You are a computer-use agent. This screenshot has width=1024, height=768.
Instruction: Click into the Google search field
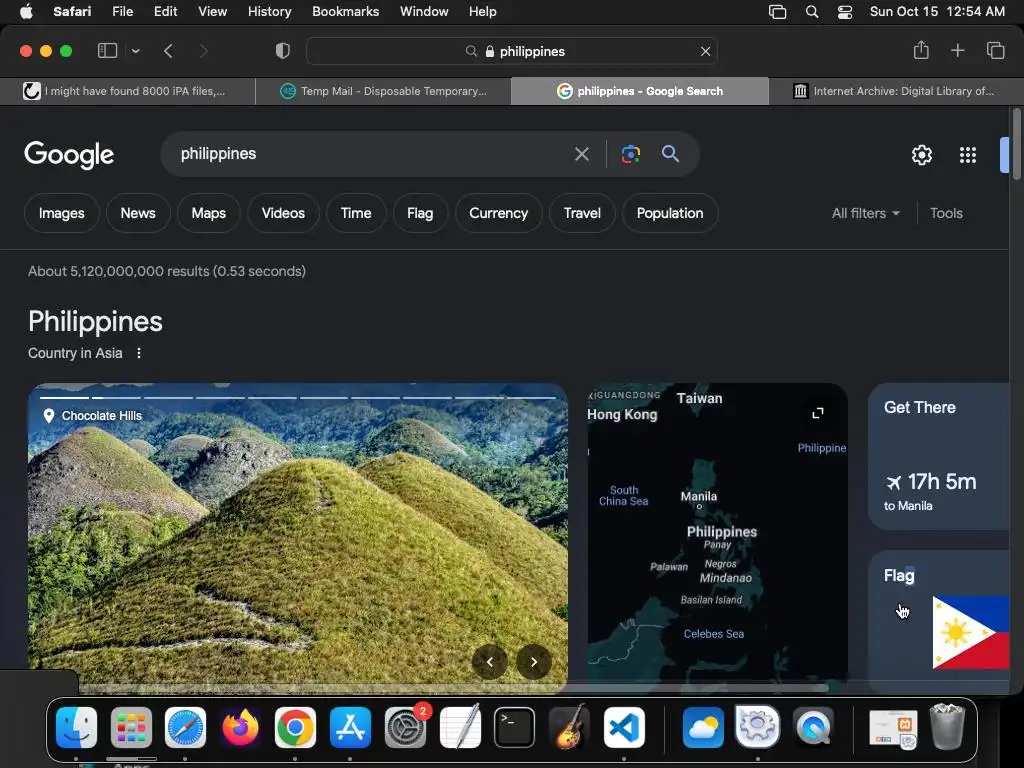tap(366, 154)
